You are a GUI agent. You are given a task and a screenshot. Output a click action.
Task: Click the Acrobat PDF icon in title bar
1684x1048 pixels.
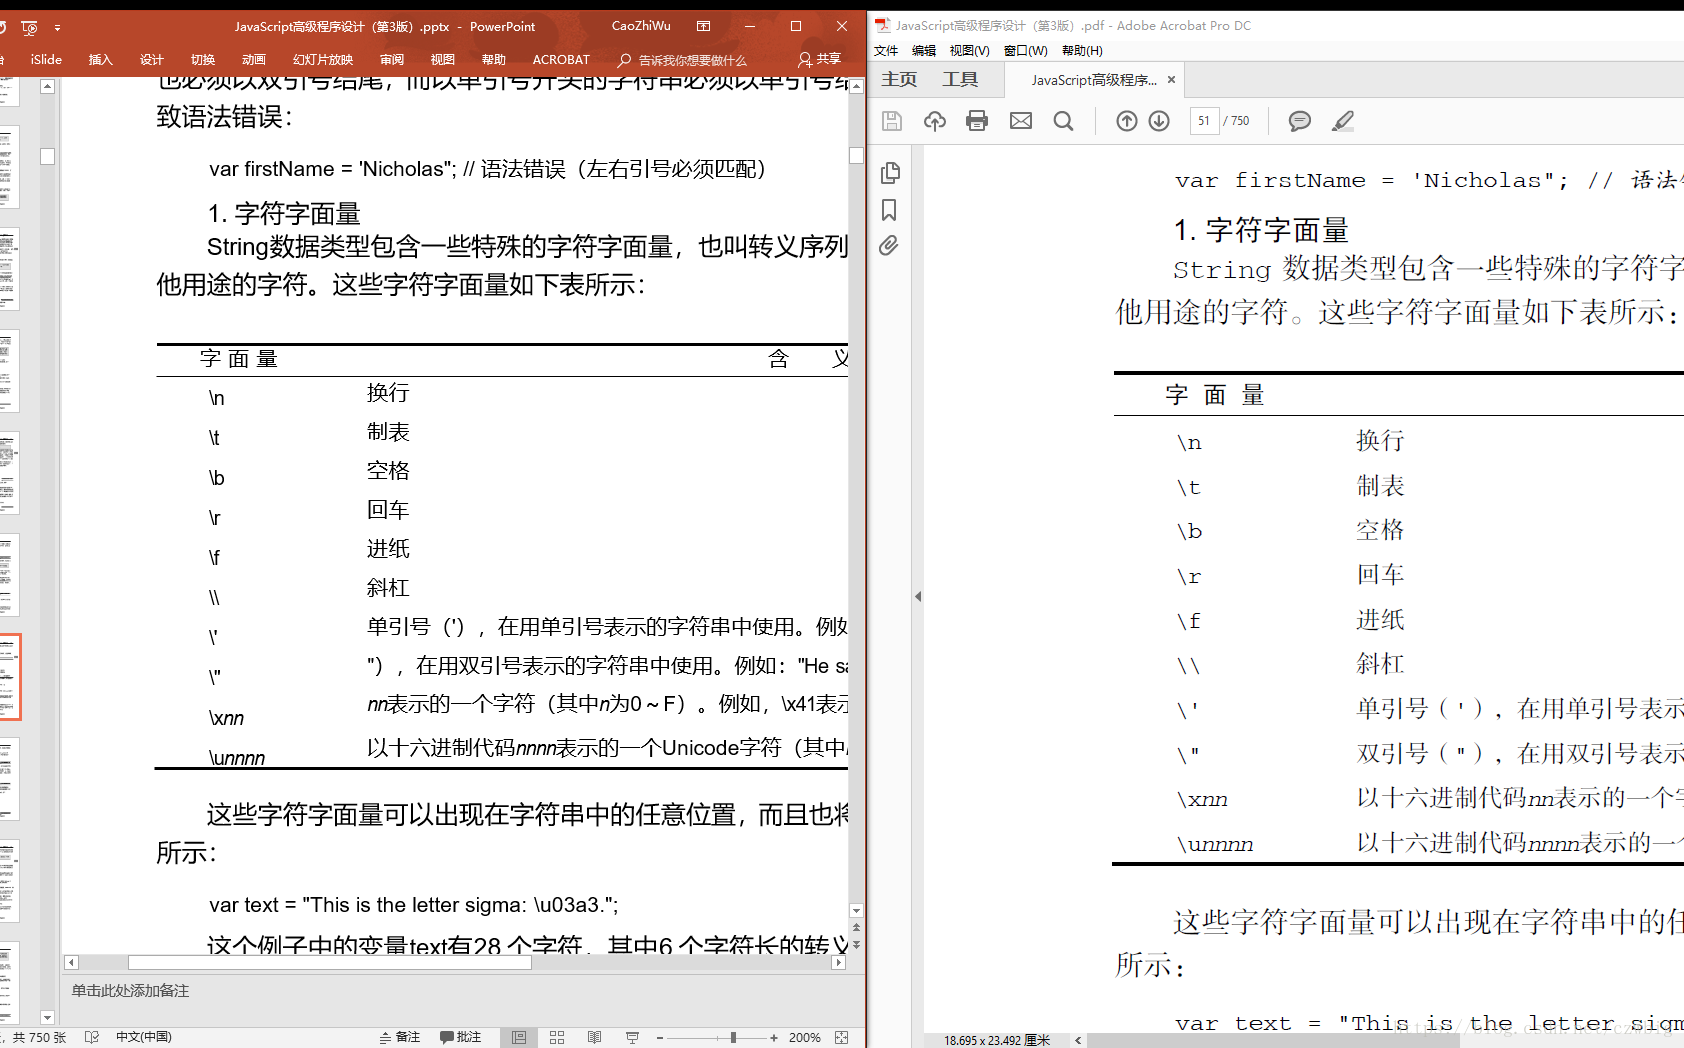coord(882,26)
